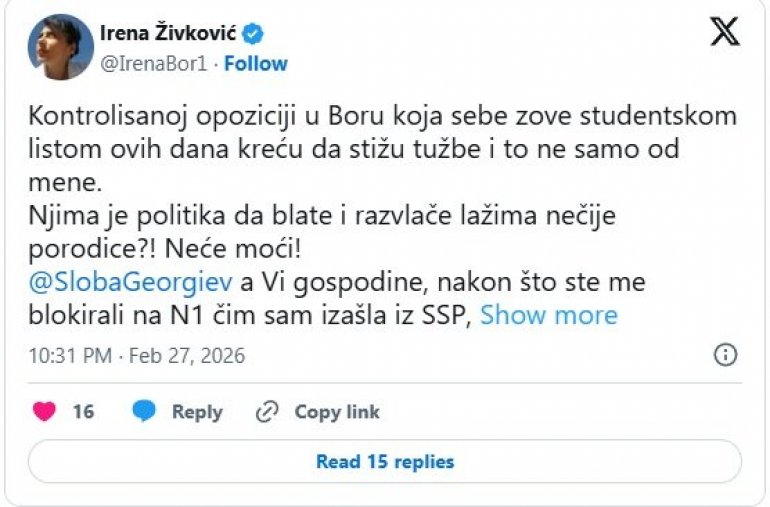The height and width of the screenshot is (507, 770).
Task: Follow Irena Živković
Action: [x=256, y=63]
